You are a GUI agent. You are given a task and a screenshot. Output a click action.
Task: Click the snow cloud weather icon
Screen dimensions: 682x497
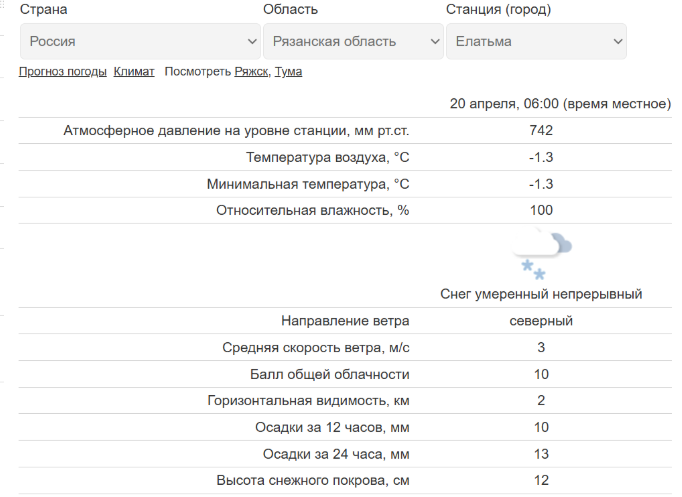542,255
